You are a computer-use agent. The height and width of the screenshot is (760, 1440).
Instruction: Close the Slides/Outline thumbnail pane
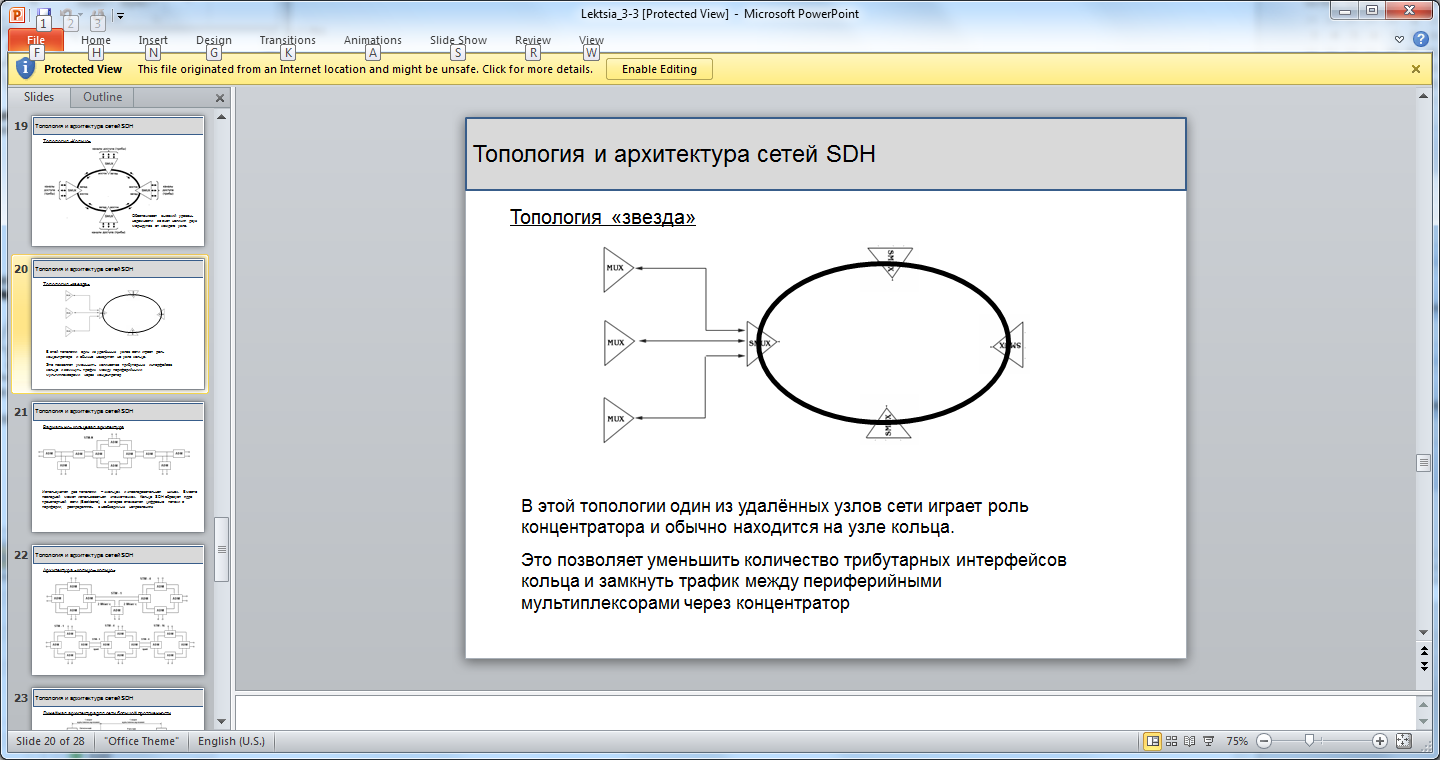220,98
